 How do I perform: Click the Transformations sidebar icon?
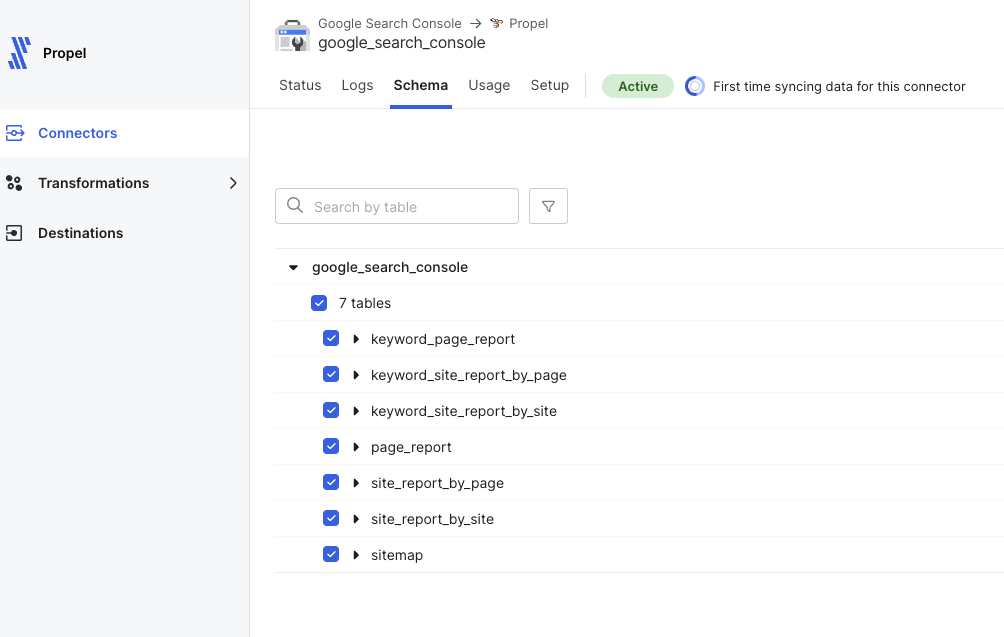[14, 183]
